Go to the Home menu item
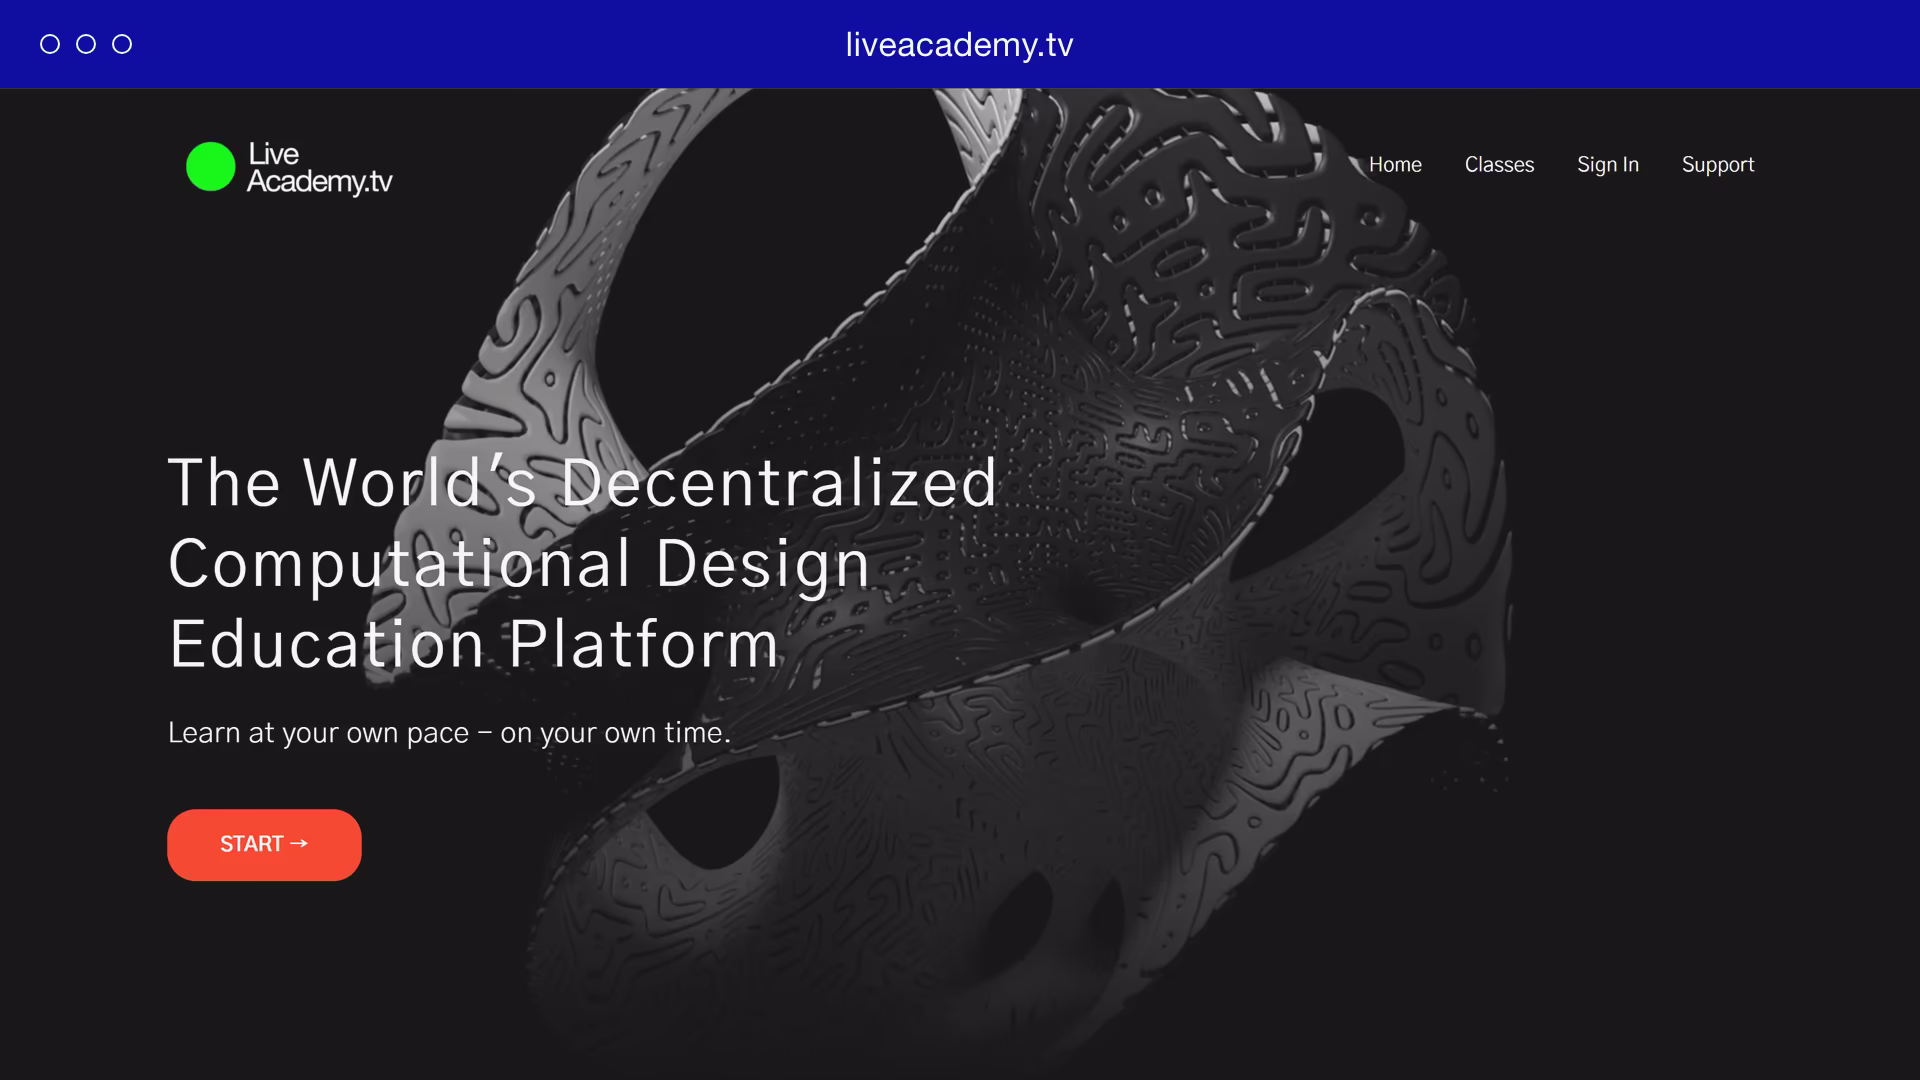The width and height of the screenshot is (1920, 1080). [x=1395, y=164]
